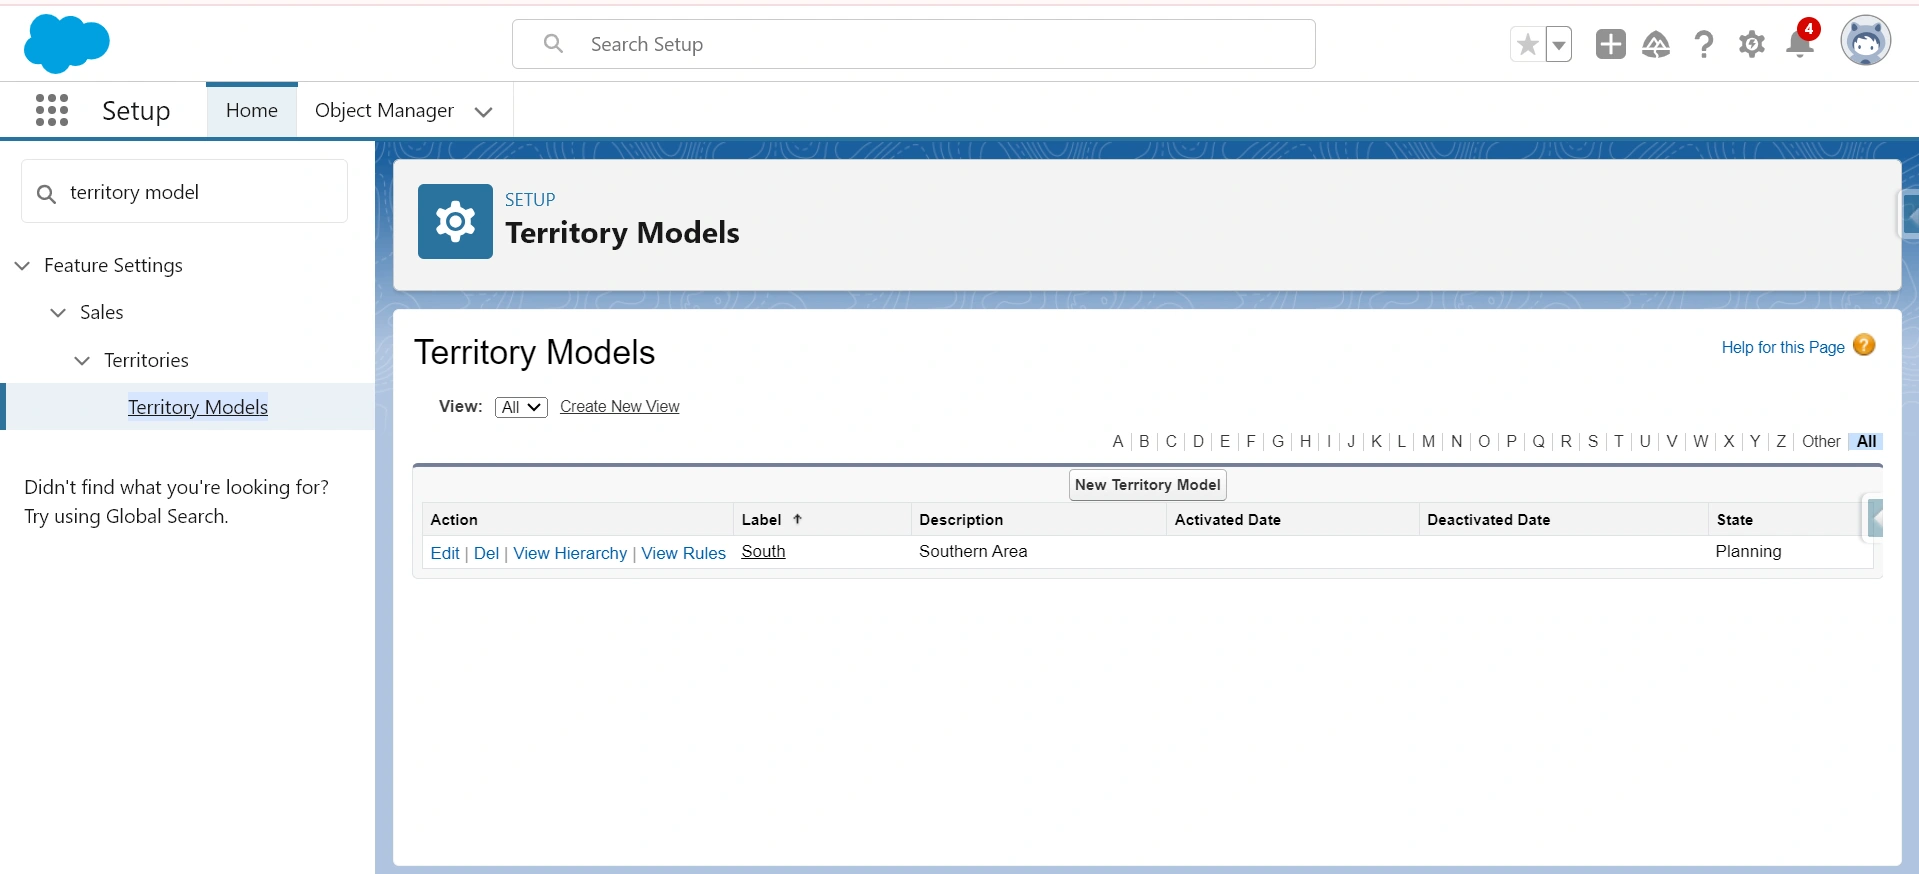Click the Create New View link
This screenshot has height=874, width=1919.
[x=619, y=406]
